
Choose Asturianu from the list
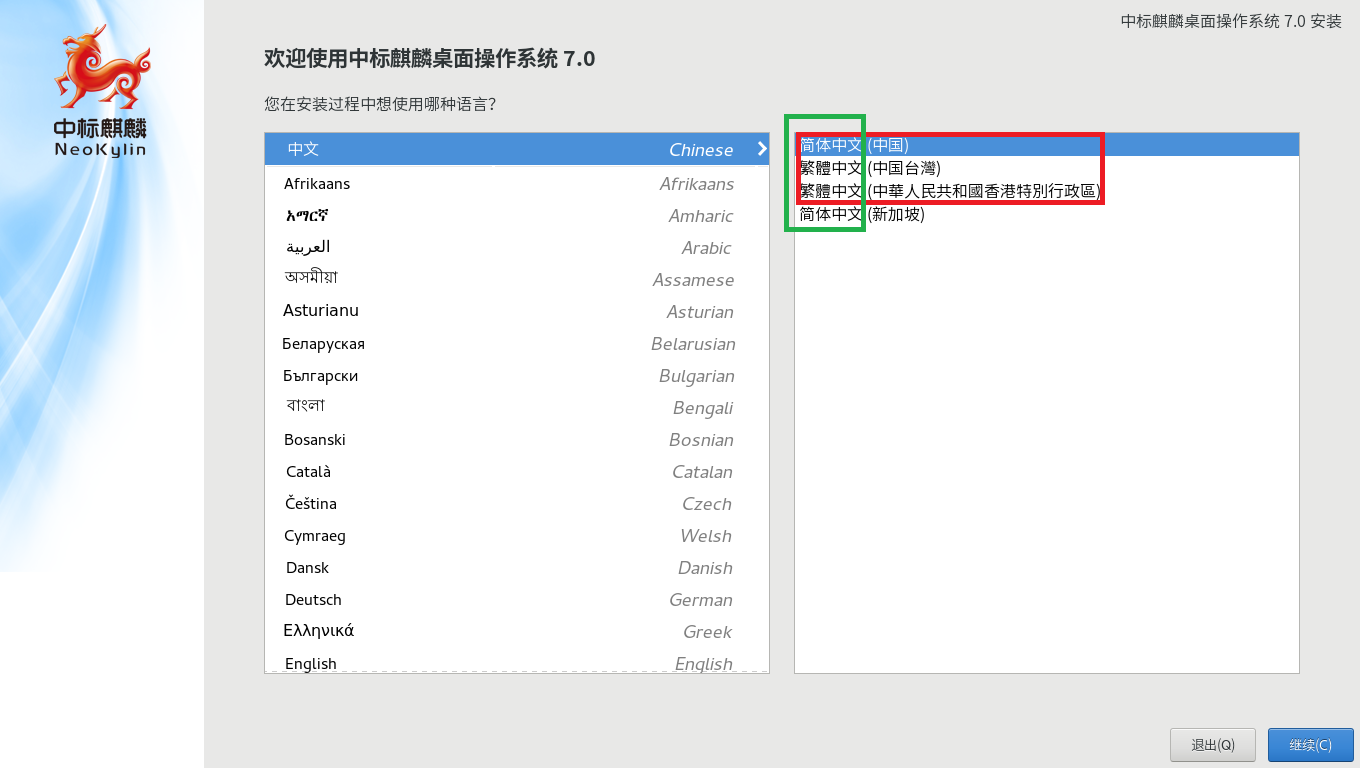click(x=517, y=312)
